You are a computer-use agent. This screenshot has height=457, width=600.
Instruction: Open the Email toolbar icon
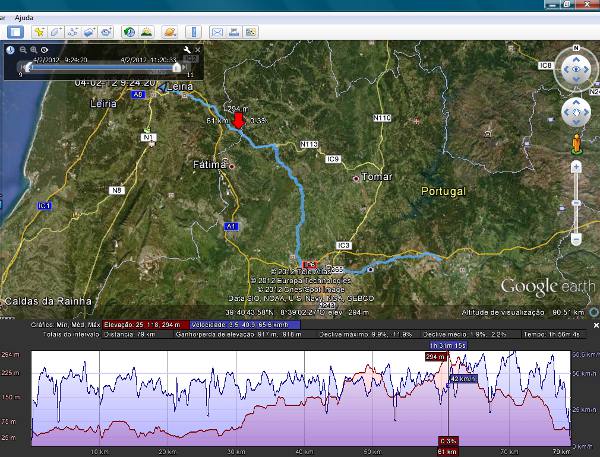pyautogui.click(x=217, y=32)
